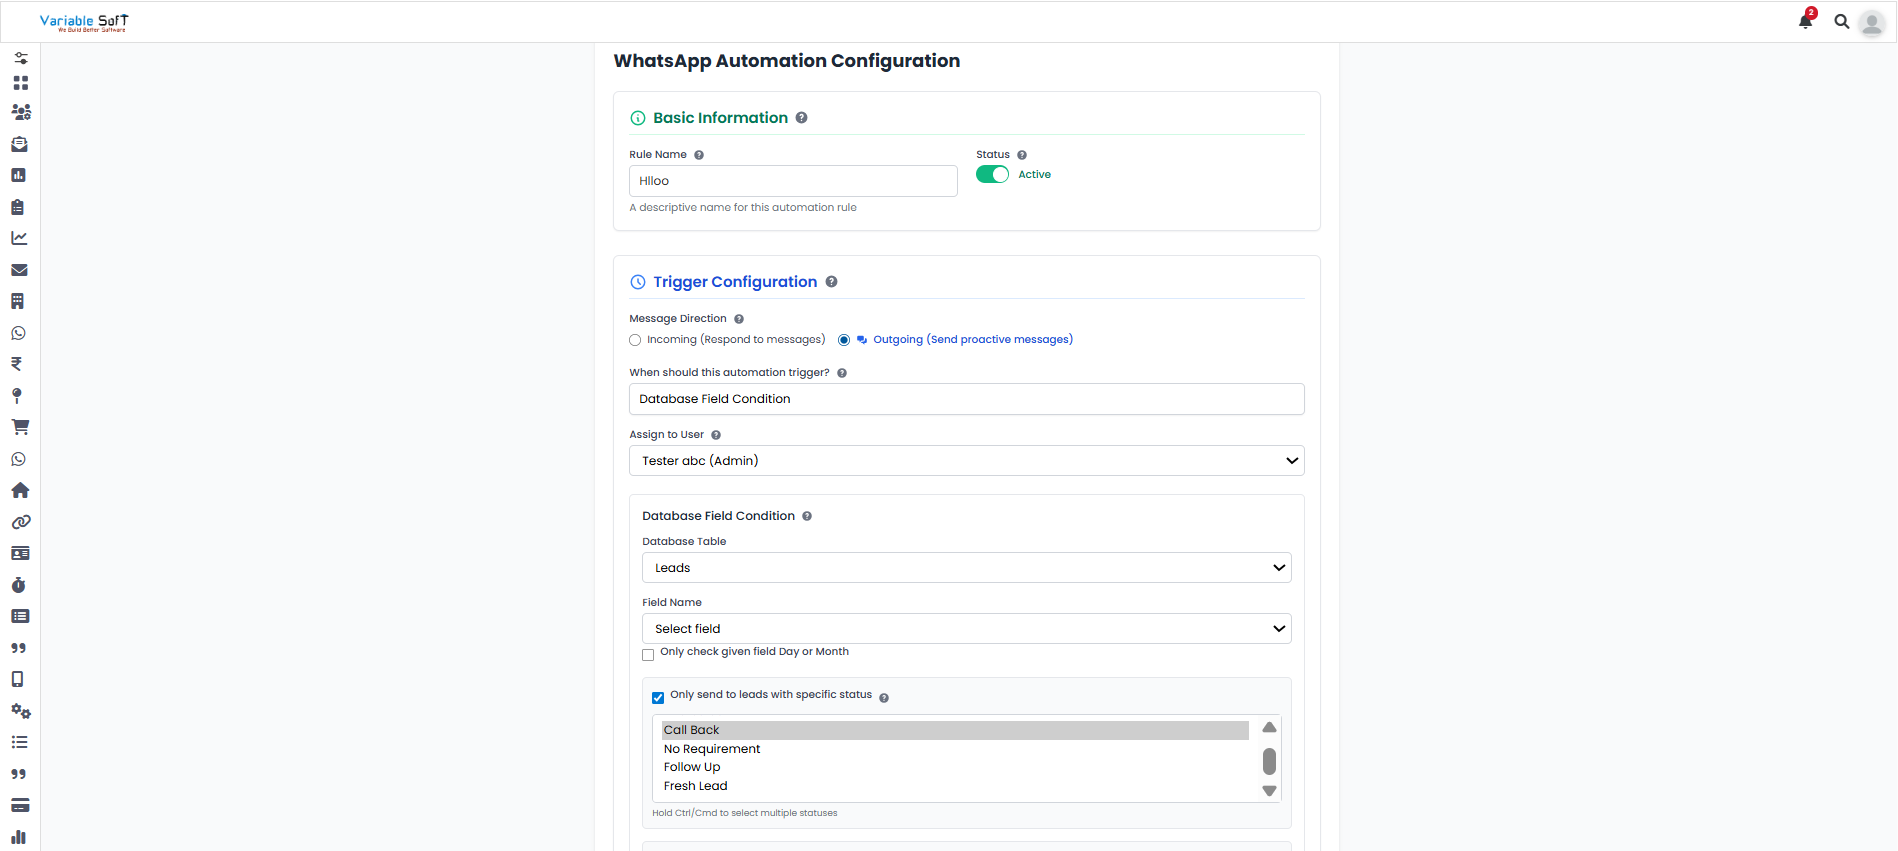Uncheck Only send to leads with specific status
The height and width of the screenshot is (851, 1898).
click(x=658, y=698)
